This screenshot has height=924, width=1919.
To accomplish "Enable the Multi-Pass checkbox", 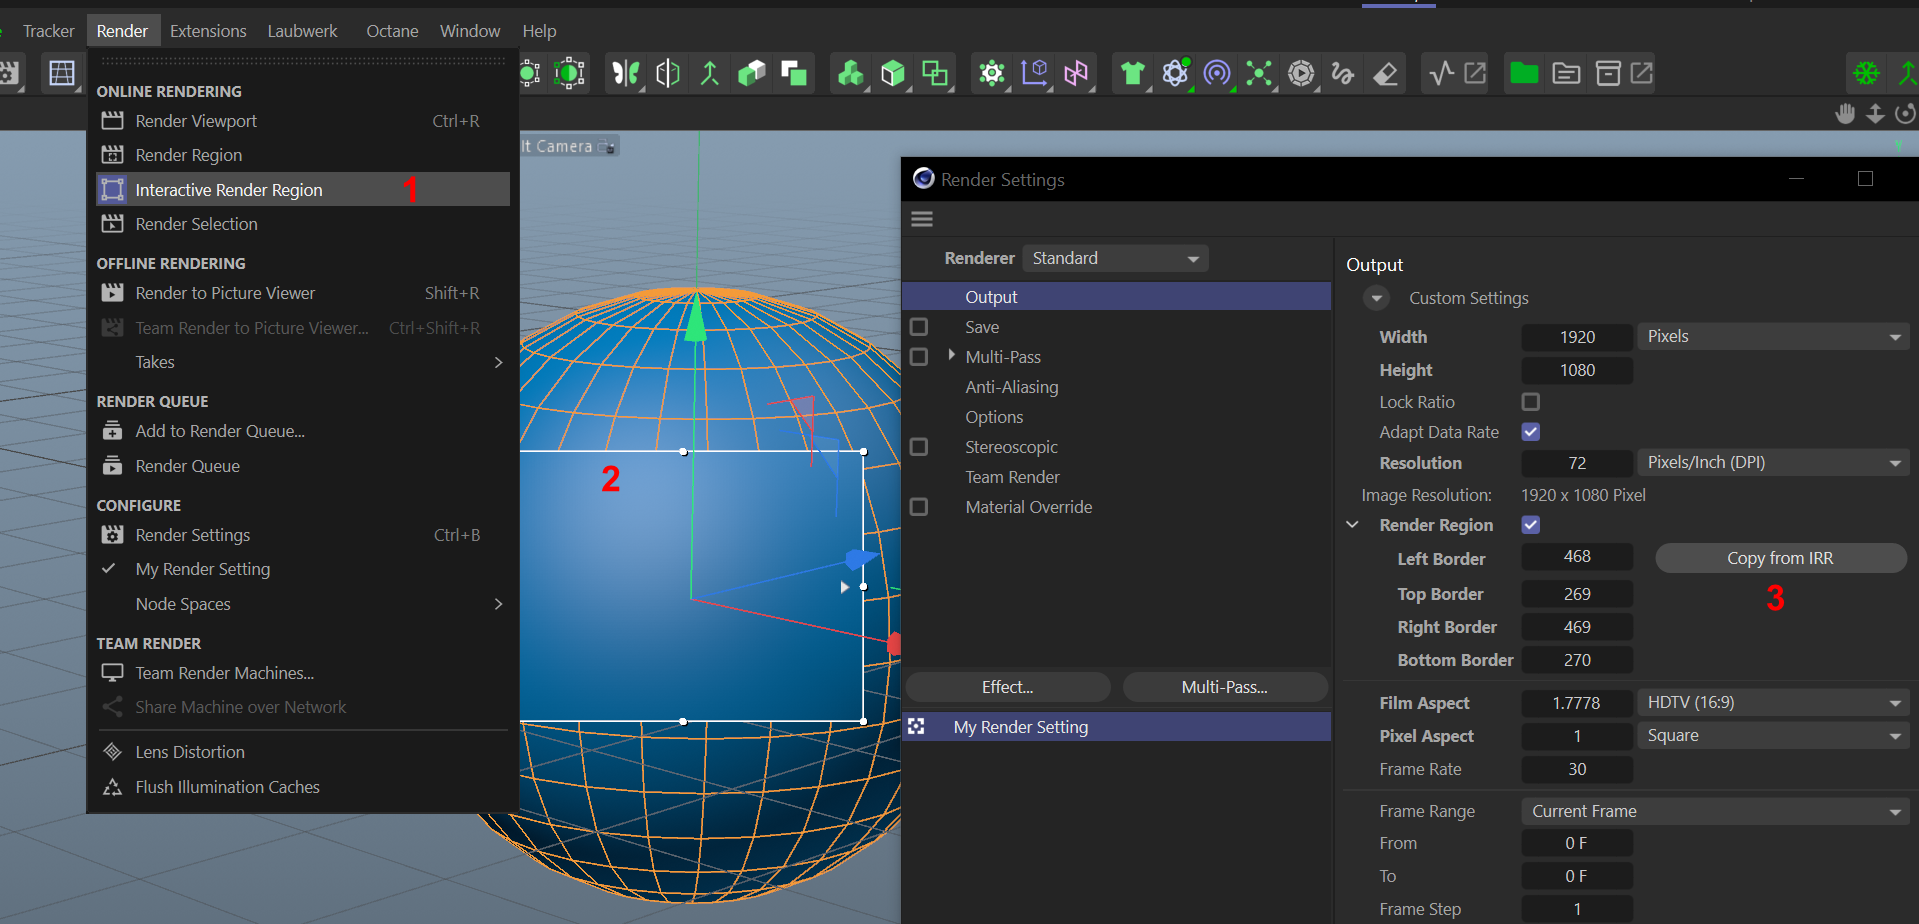I will click(x=919, y=357).
